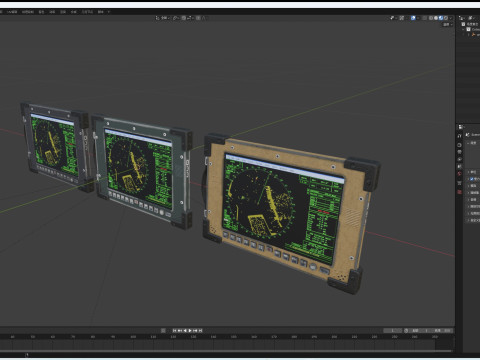480x360 pixels.
Task: Open the Render properties tab
Action: click(459, 145)
